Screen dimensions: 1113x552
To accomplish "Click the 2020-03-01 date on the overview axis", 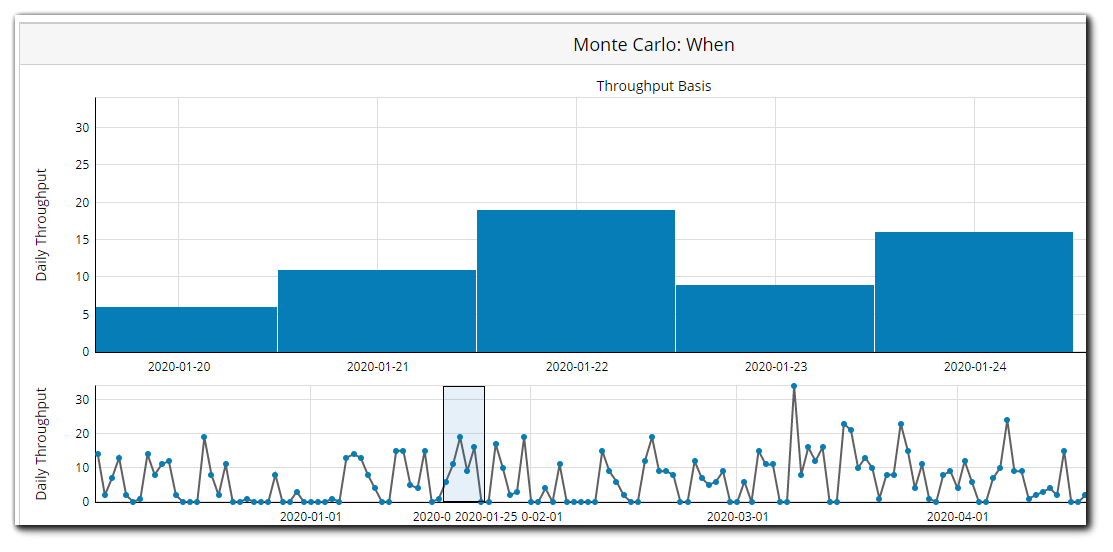I will pos(738,517).
